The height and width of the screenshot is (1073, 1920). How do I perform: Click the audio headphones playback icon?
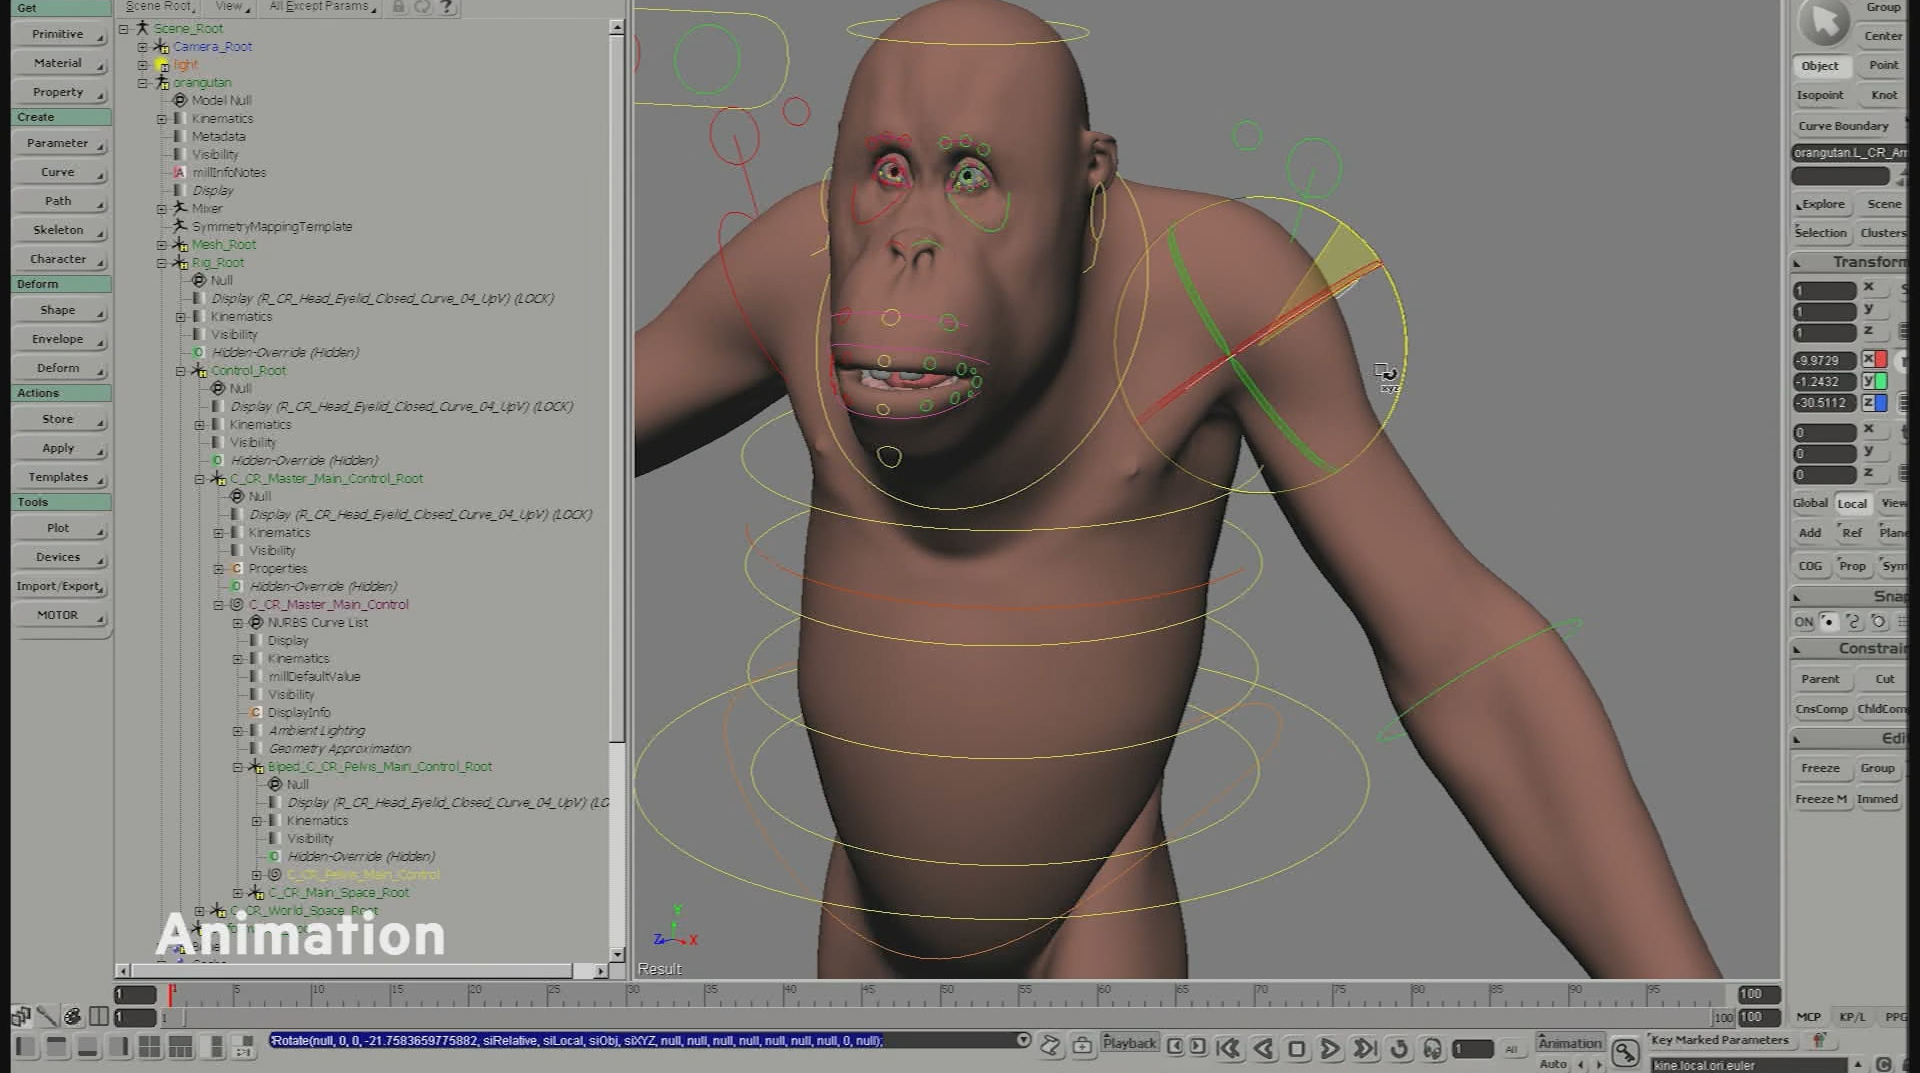(1432, 1049)
